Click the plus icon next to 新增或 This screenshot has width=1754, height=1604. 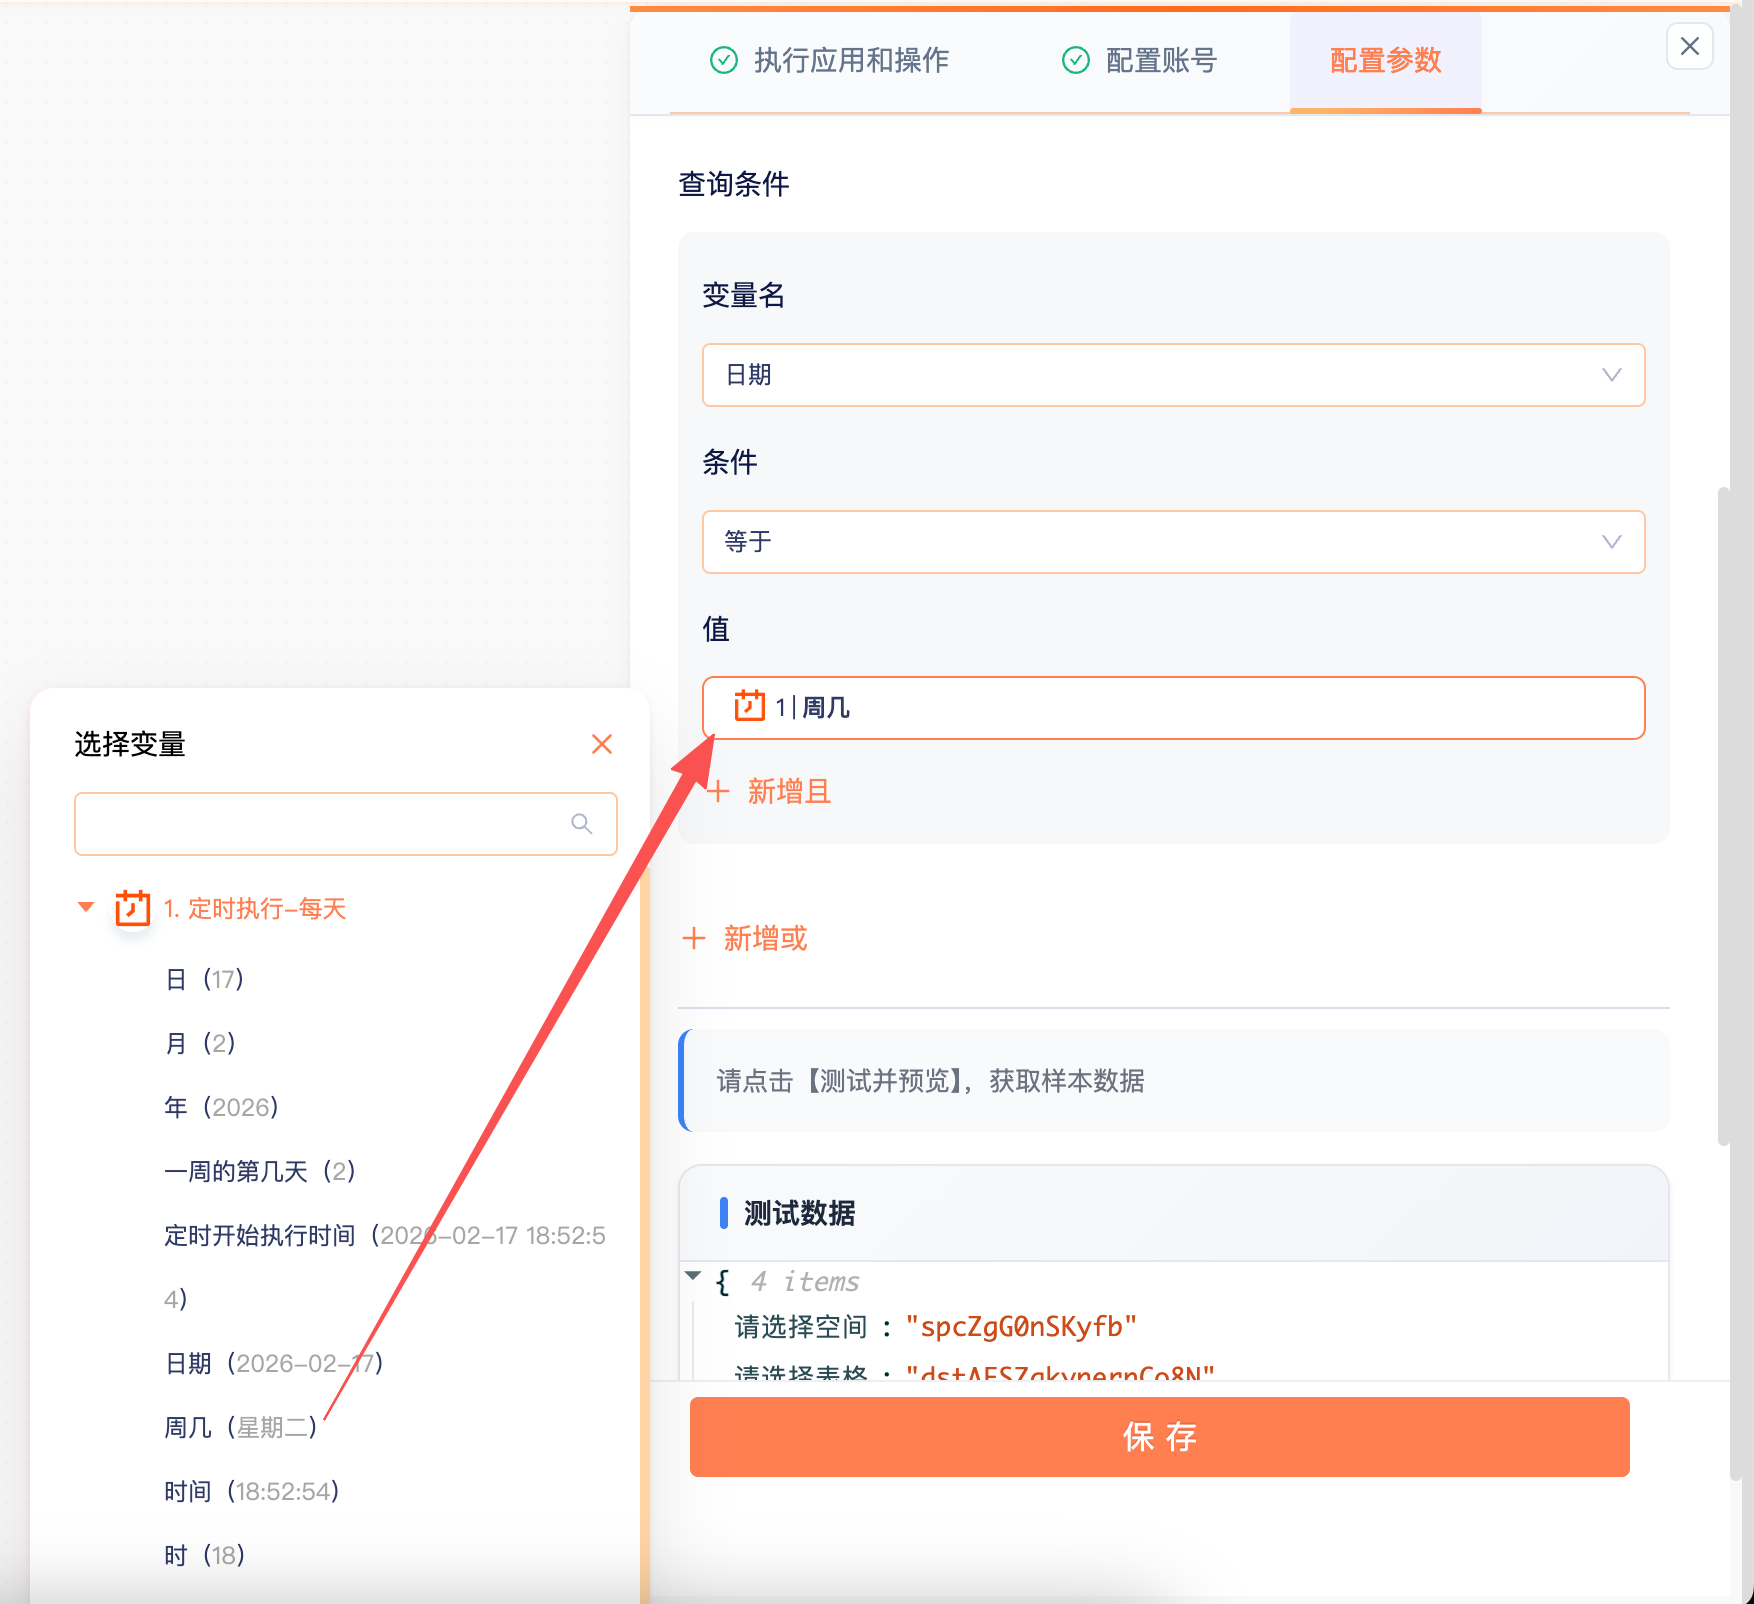coord(693,938)
